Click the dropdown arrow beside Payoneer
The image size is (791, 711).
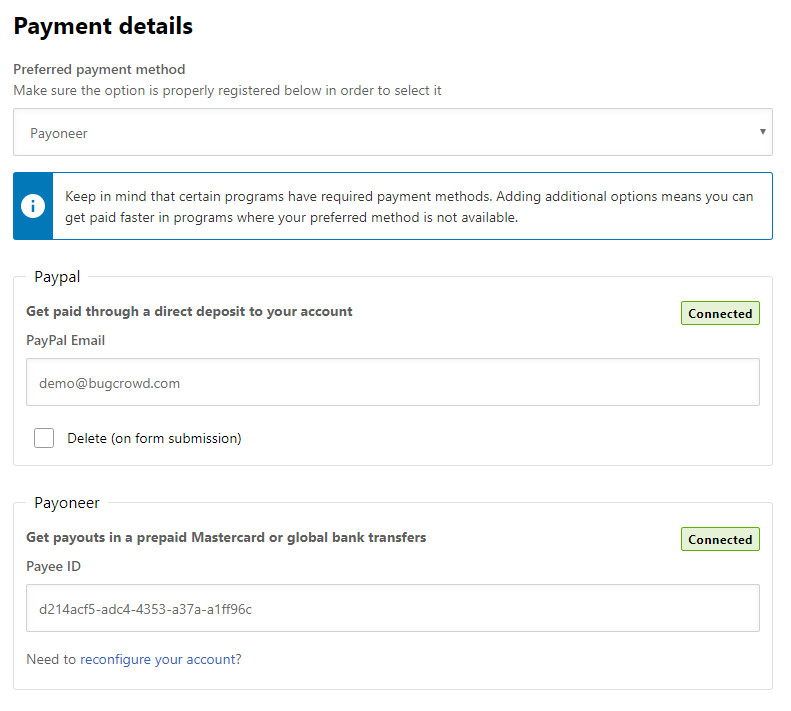[x=762, y=132]
